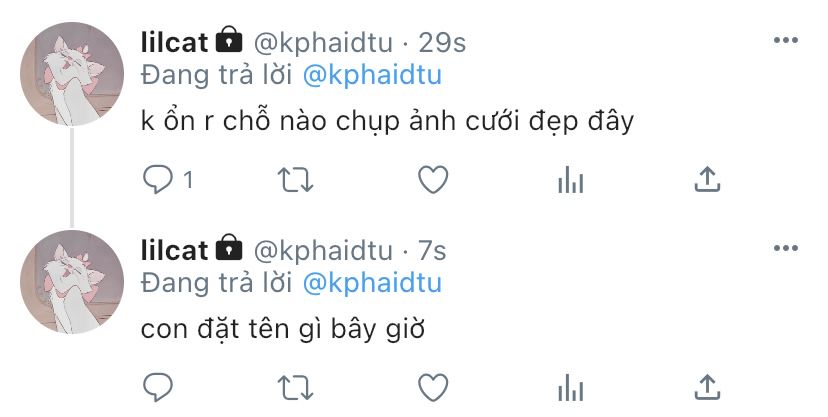Open lilcat profile avatar on the second tweet

[72, 282]
